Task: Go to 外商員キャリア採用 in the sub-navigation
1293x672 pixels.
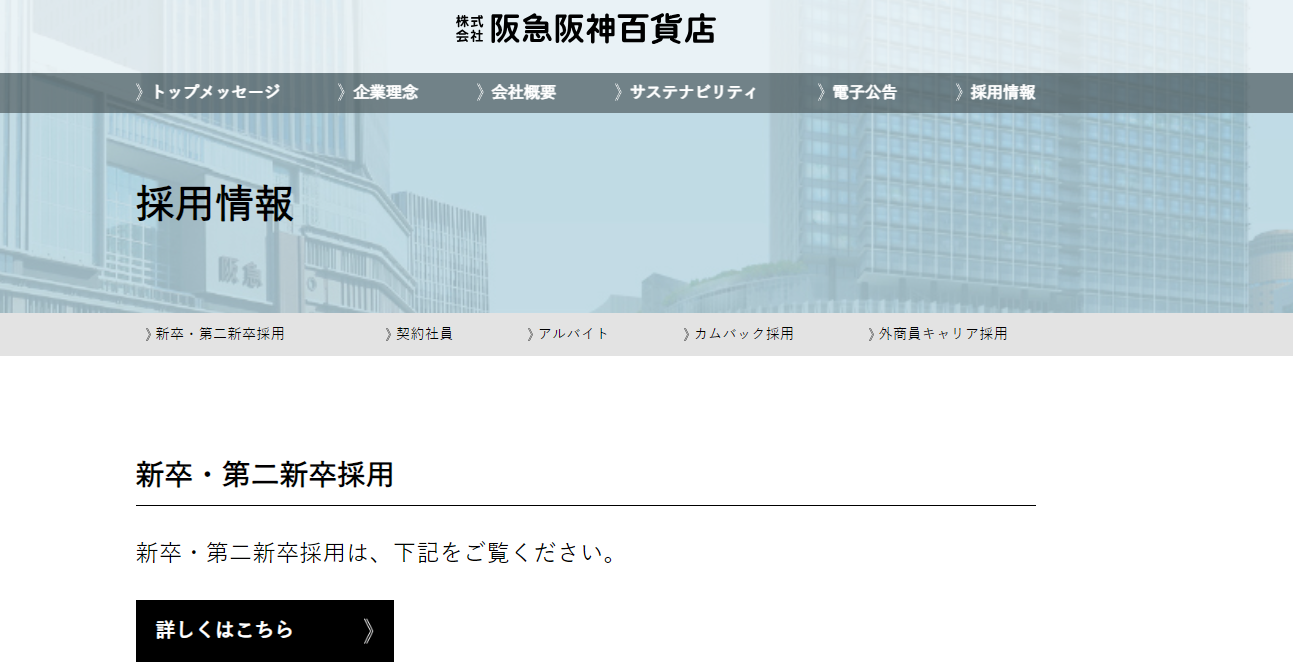Action: [x=938, y=334]
